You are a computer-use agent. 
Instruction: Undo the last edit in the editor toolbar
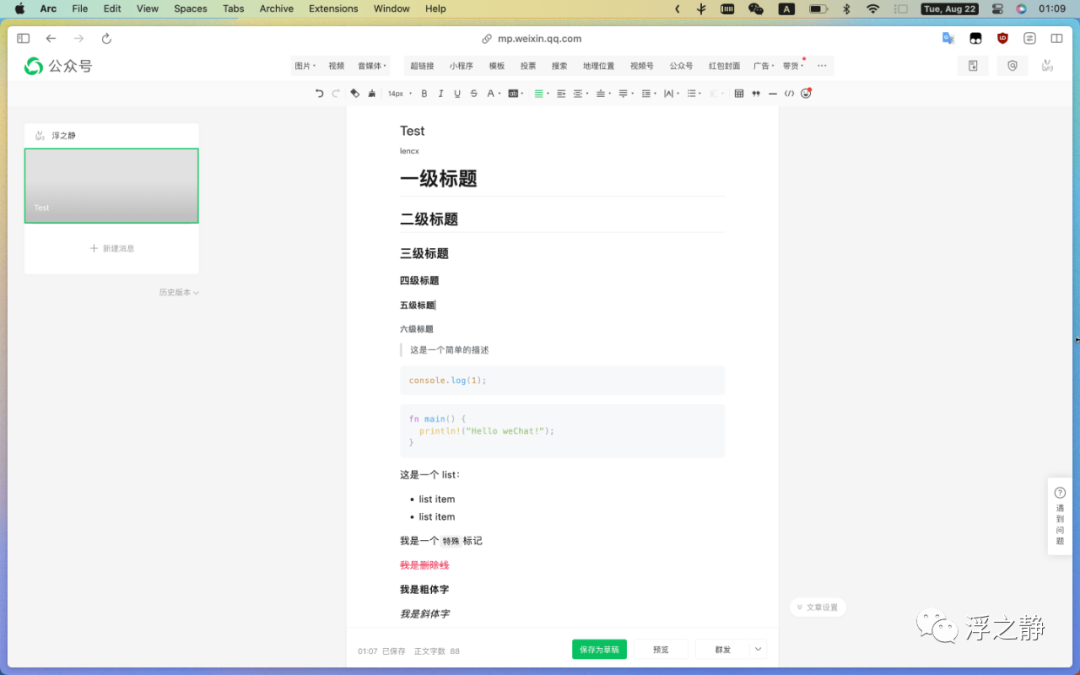319,94
